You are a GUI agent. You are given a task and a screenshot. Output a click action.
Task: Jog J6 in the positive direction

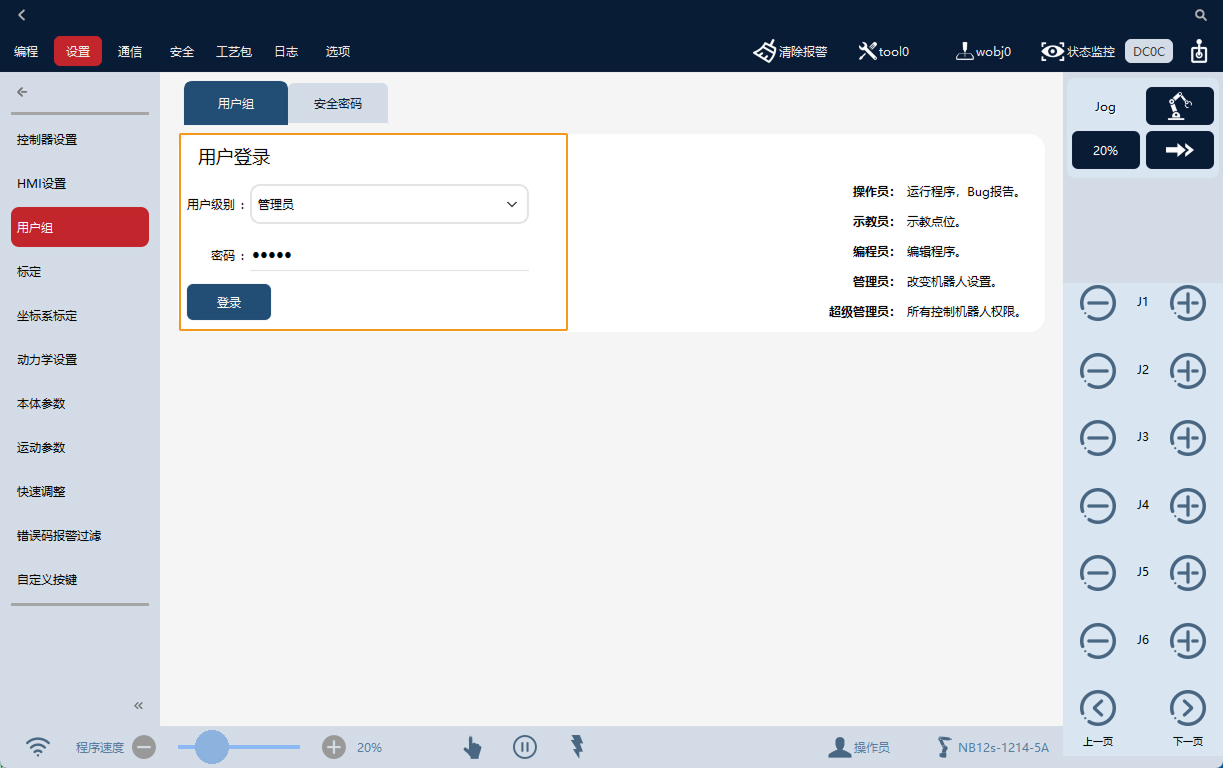1188,641
